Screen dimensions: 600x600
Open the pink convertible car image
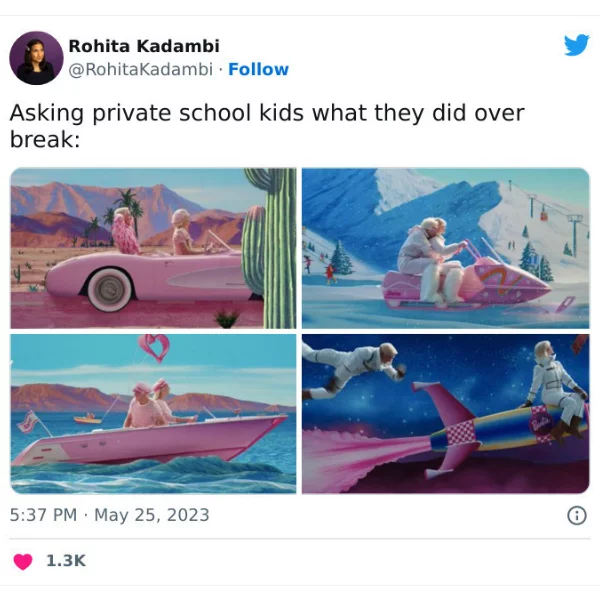(x=153, y=248)
